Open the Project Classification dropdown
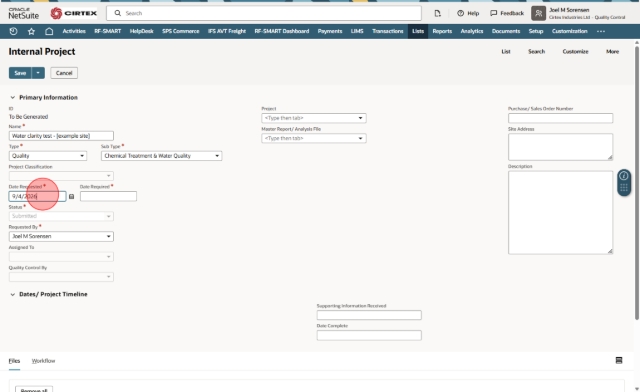The width and height of the screenshot is (640, 392). point(61,176)
